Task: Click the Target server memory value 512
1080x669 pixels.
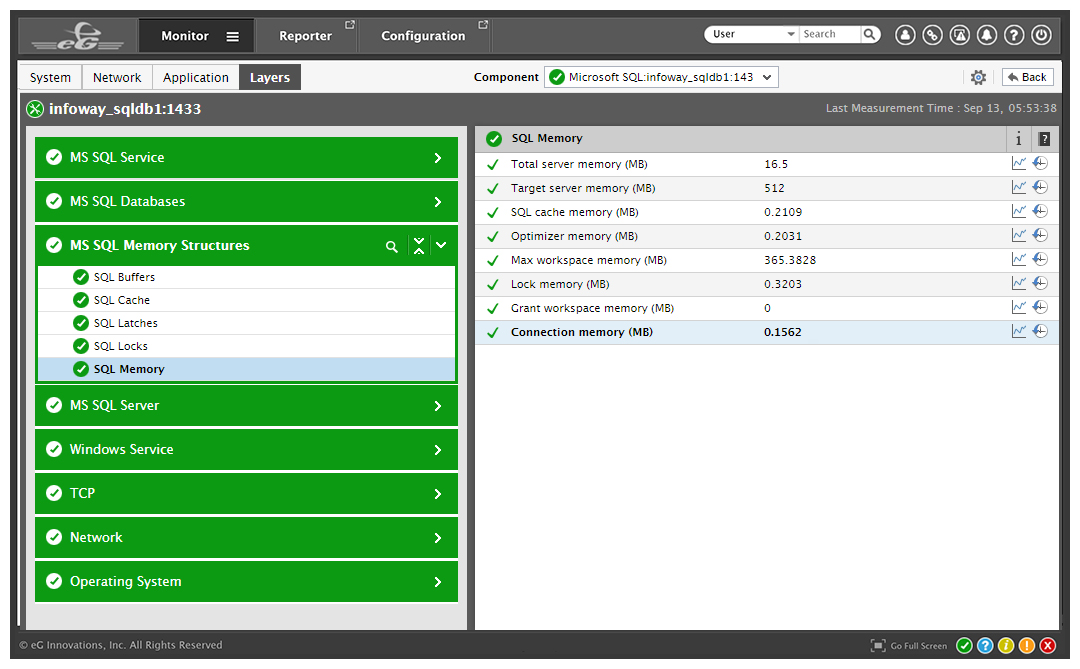Action: tap(774, 188)
